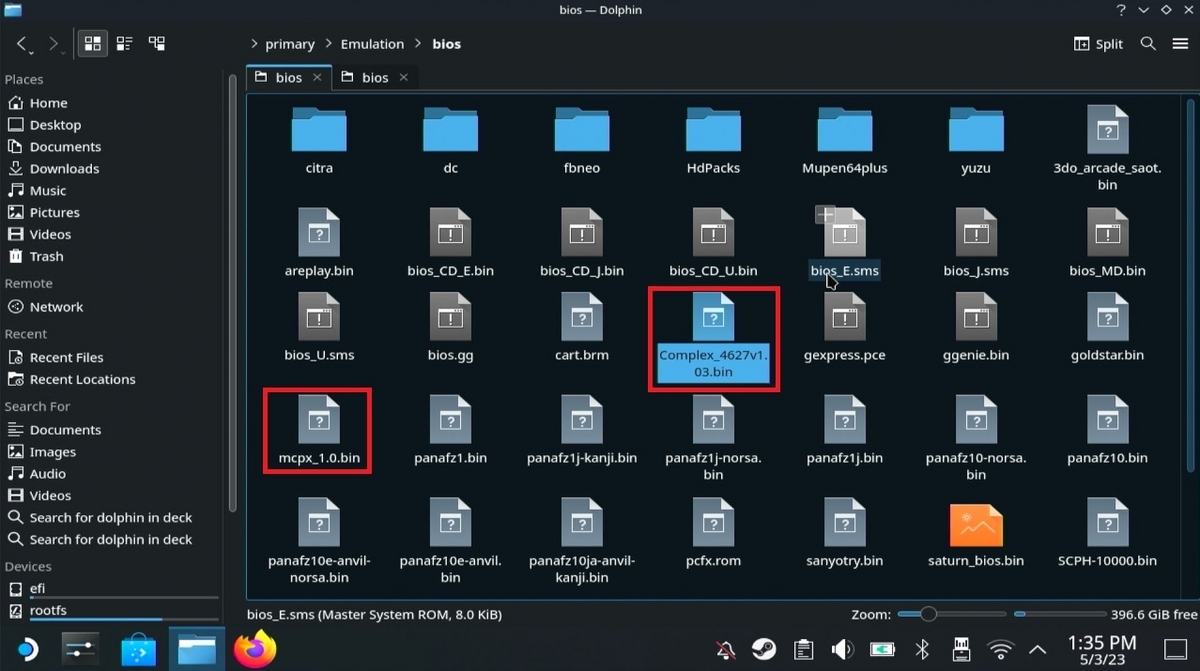Open the application launcher in taskbar
Image resolution: width=1200 pixels, height=671 pixels.
(x=26, y=649)
